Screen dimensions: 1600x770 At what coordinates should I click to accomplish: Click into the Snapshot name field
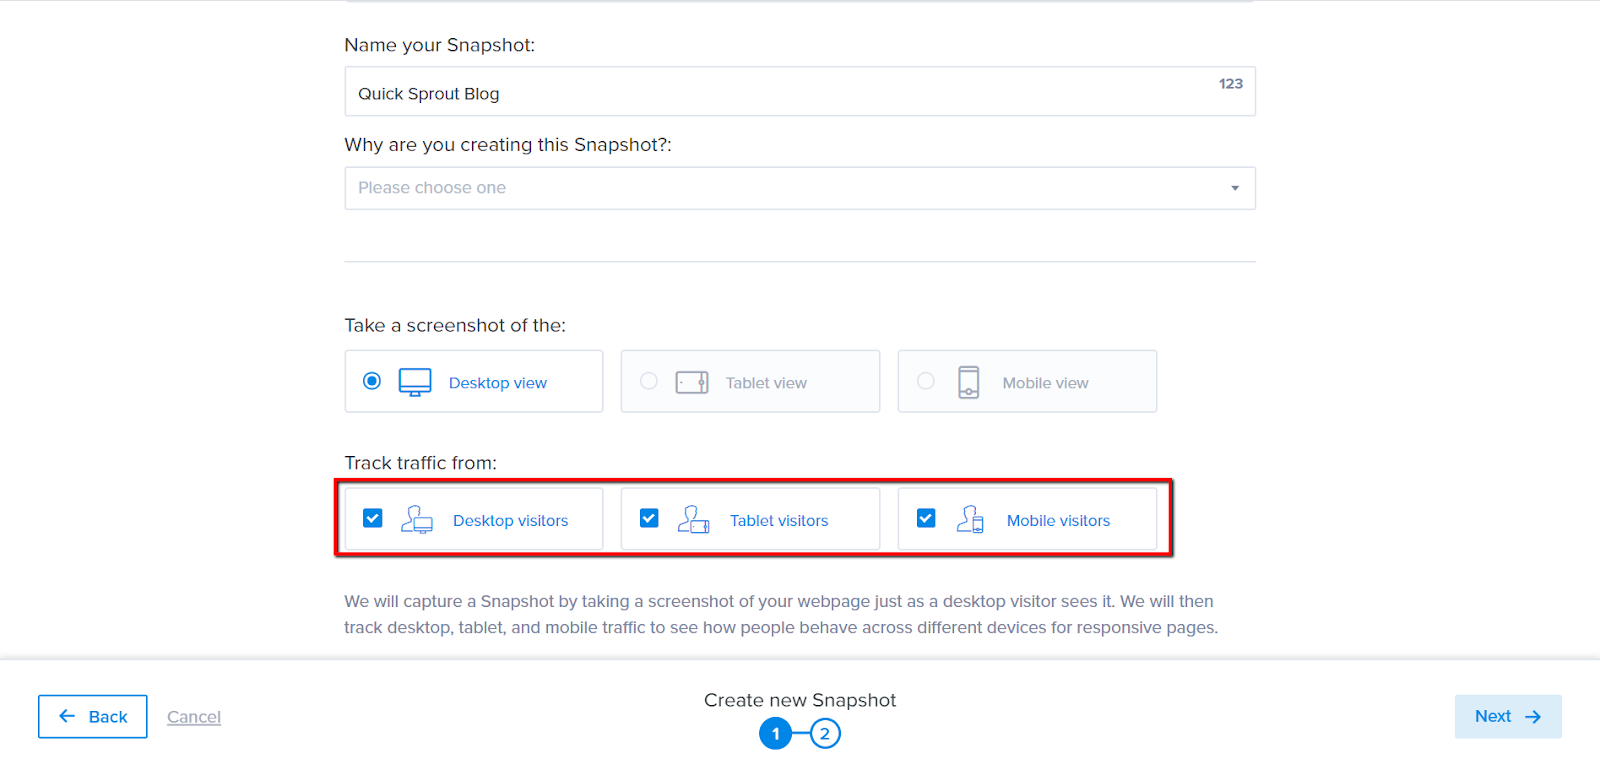click(x=800, y=92)
